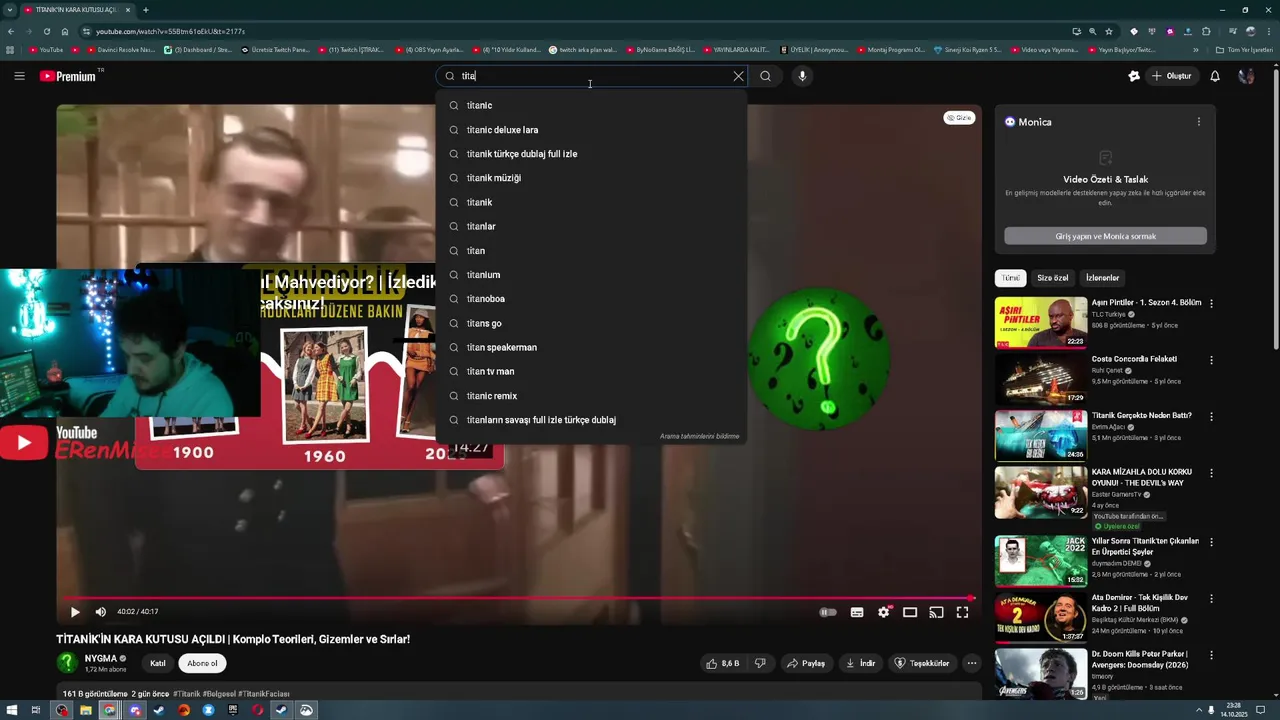This screenshot has height=720, width=1280.
Task: Open the YouTube hamburger guide menu
Action: [x=19, y=76]
